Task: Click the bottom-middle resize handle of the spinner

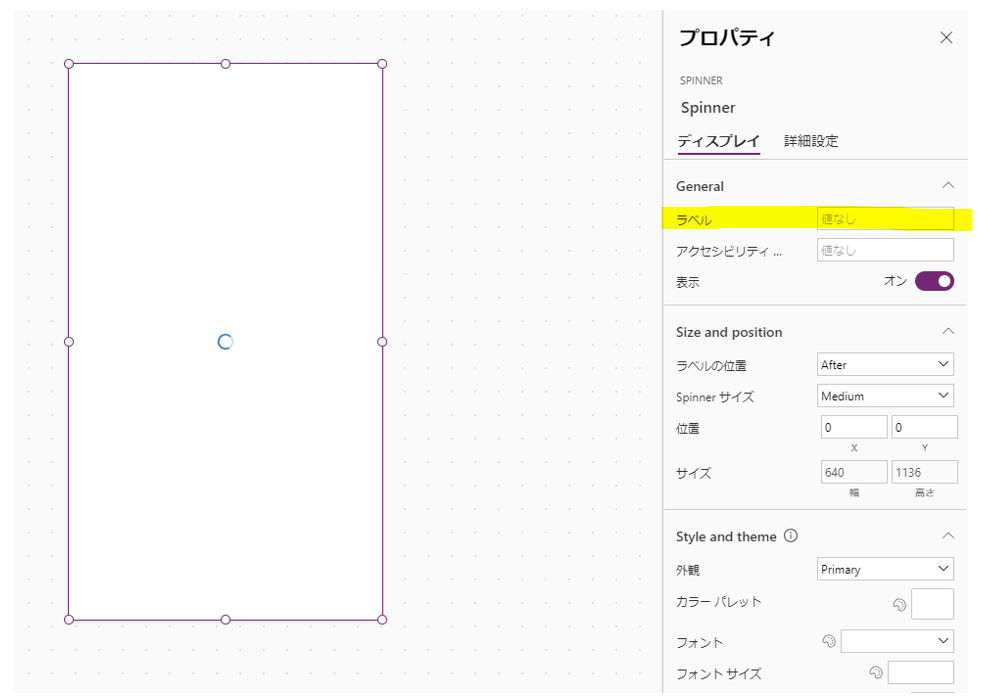Action: [225, 620]
